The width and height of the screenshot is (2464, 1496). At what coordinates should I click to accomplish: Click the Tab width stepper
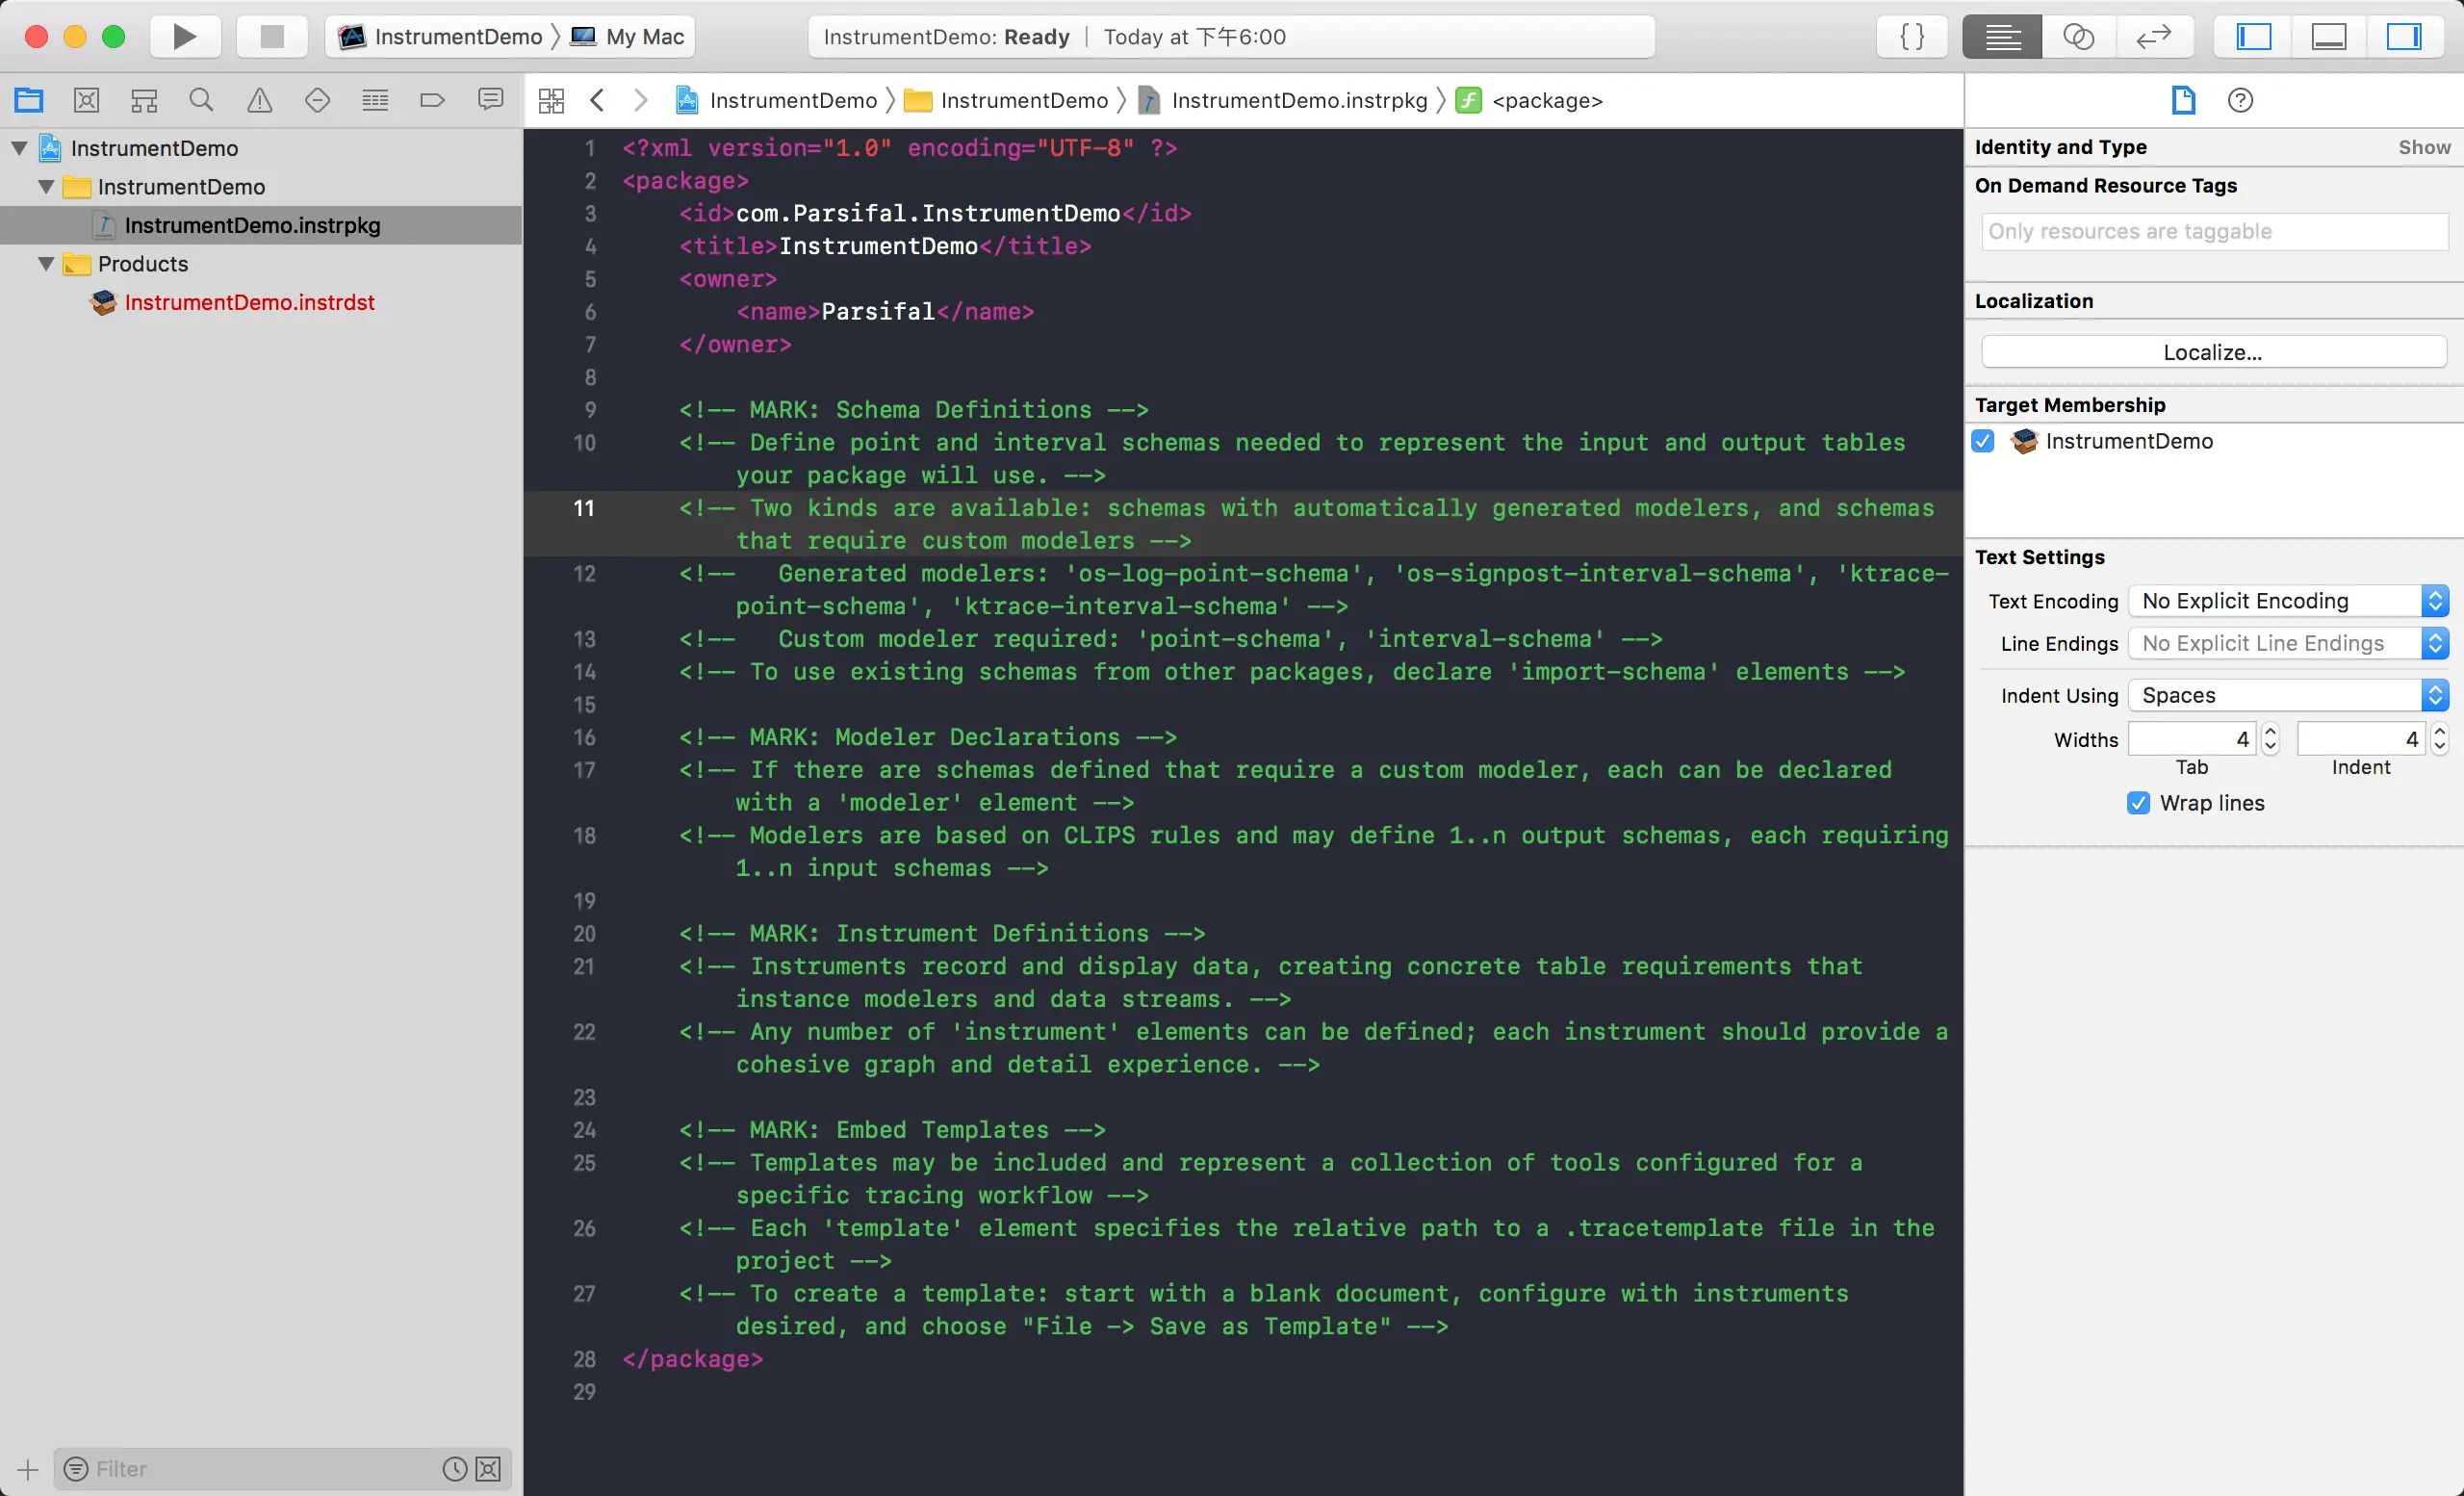pos(2270,739)
